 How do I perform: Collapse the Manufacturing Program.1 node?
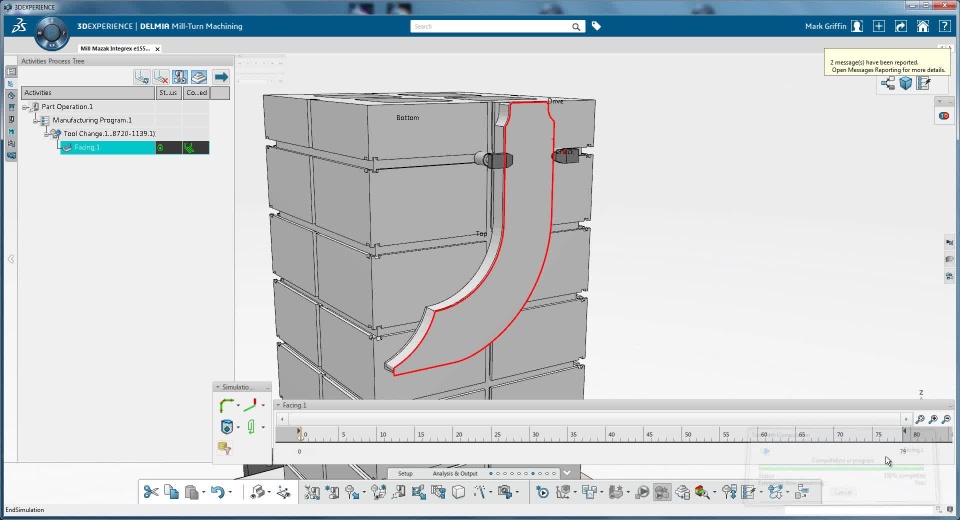coord(36,120)
